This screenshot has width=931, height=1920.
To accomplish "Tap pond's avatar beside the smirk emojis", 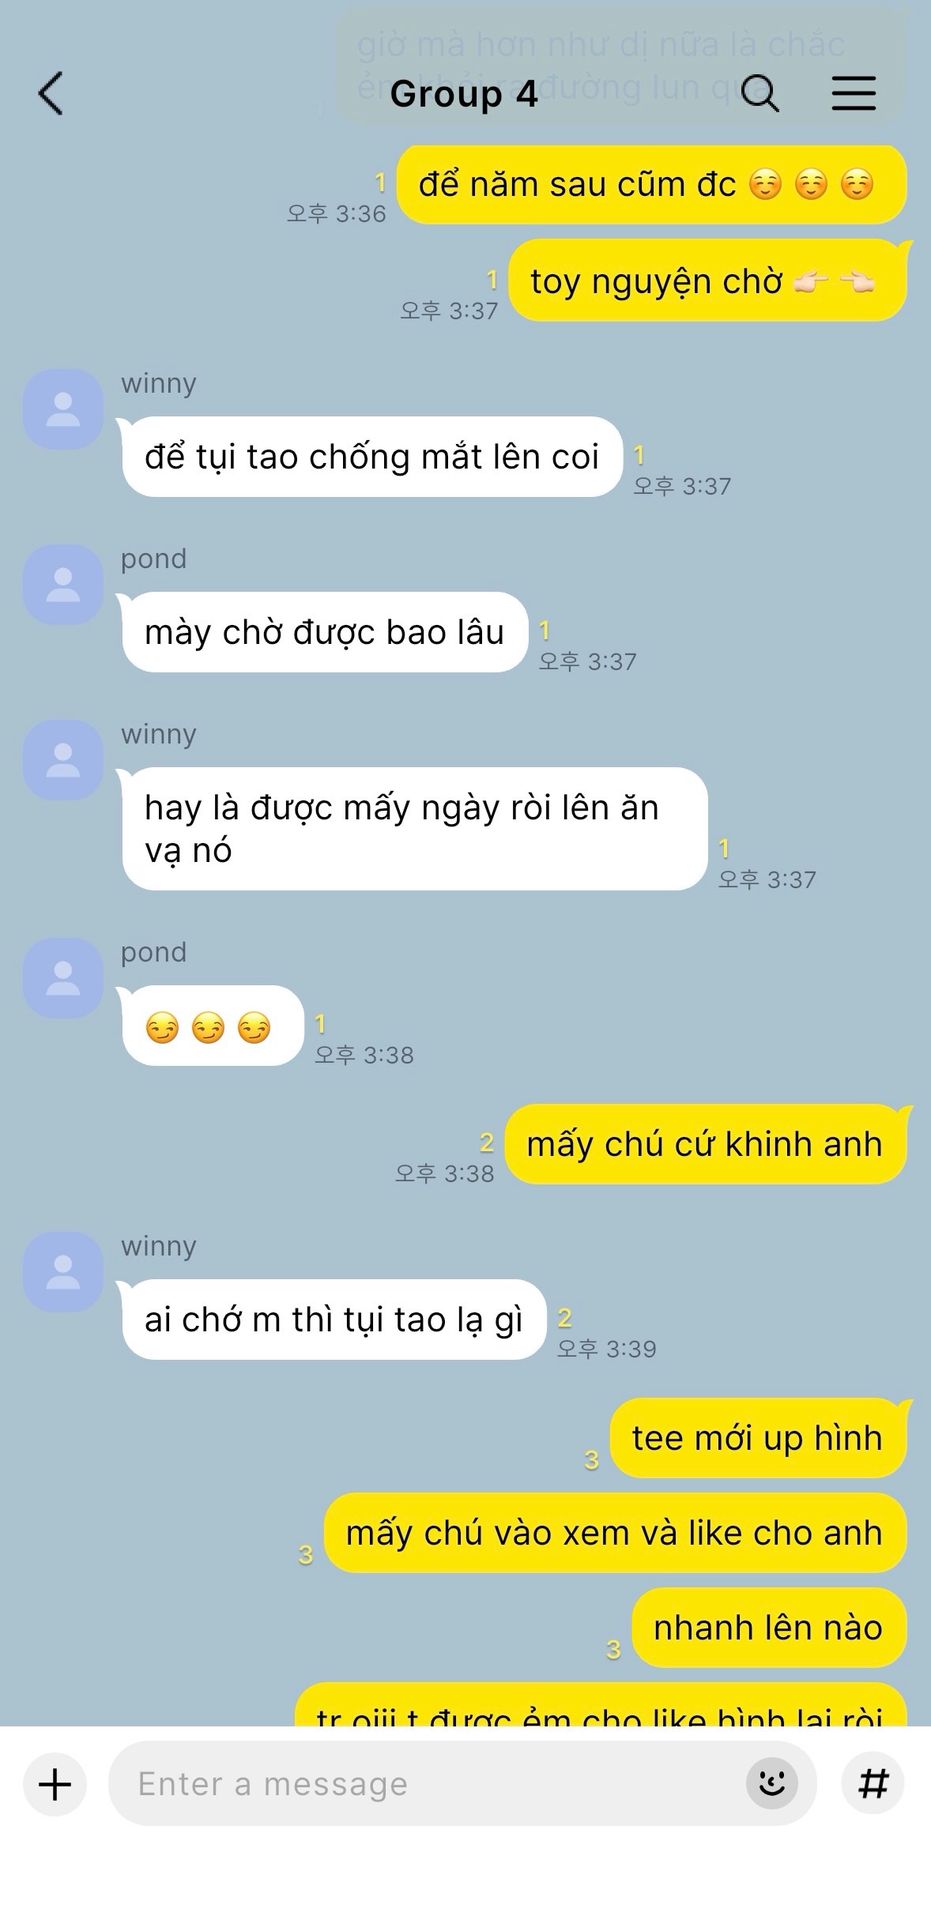I will click(63, 978).
